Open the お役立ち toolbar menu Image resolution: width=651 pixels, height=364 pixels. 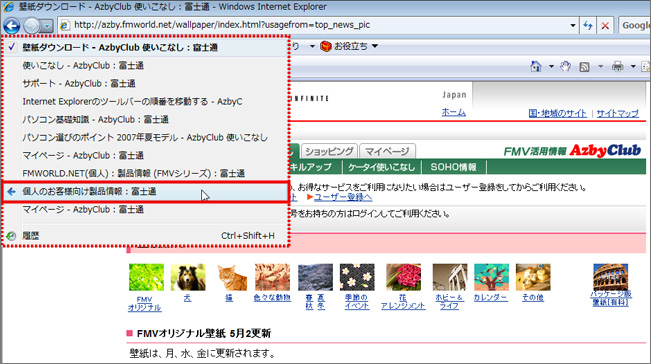coord(356,46)
